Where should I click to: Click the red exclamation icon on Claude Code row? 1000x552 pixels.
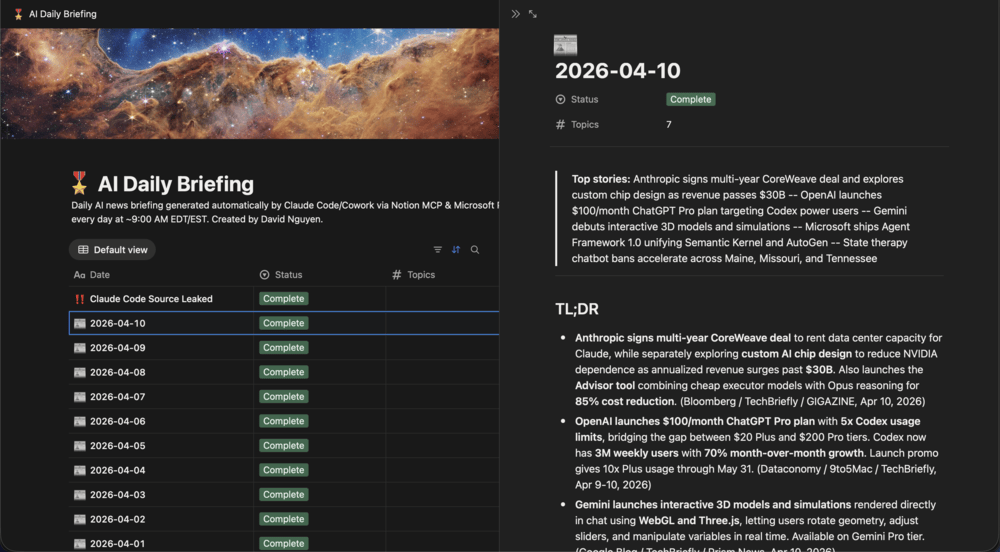pyautogui.click(x=80, y=299)
